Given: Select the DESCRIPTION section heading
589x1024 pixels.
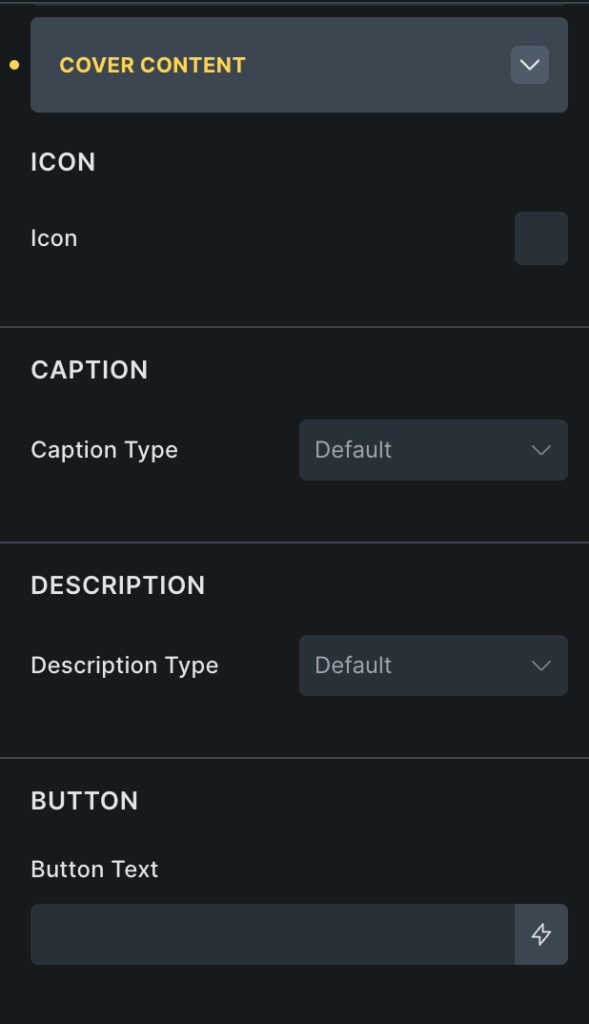Looking at the screenshot, I should click(118, 586).
